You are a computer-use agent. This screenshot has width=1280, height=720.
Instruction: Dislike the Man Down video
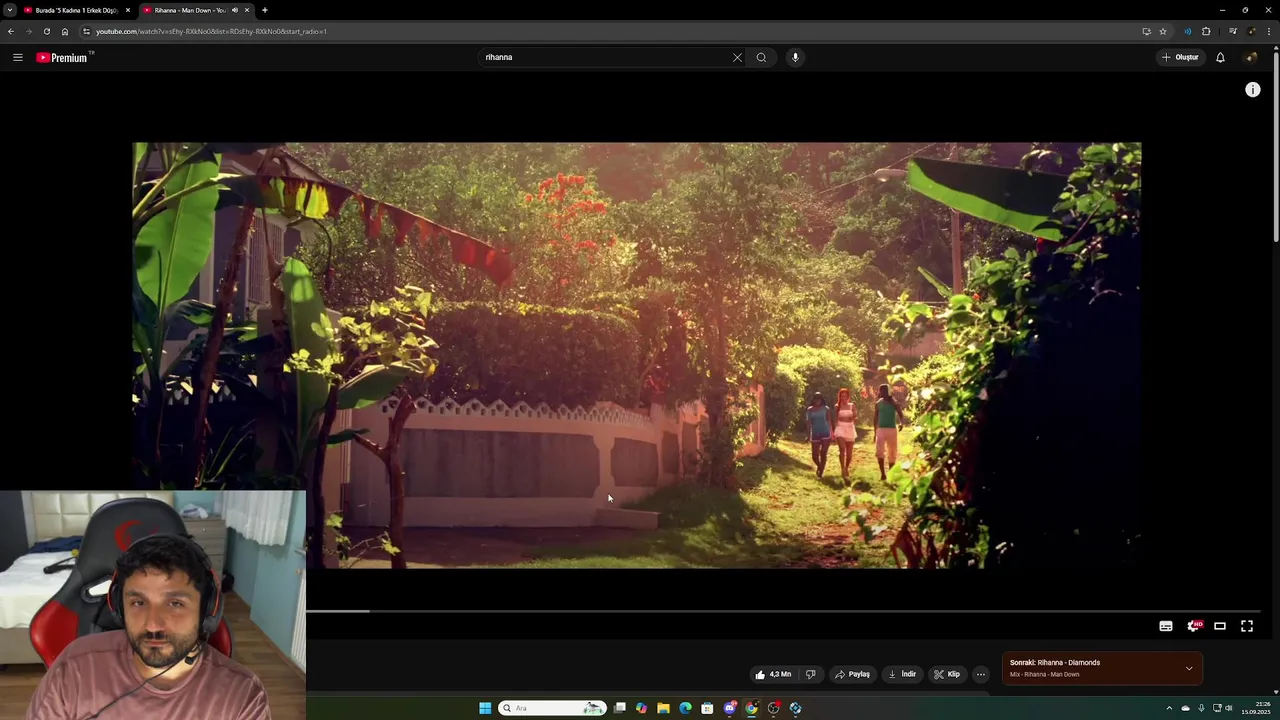[x=811, y=674]
